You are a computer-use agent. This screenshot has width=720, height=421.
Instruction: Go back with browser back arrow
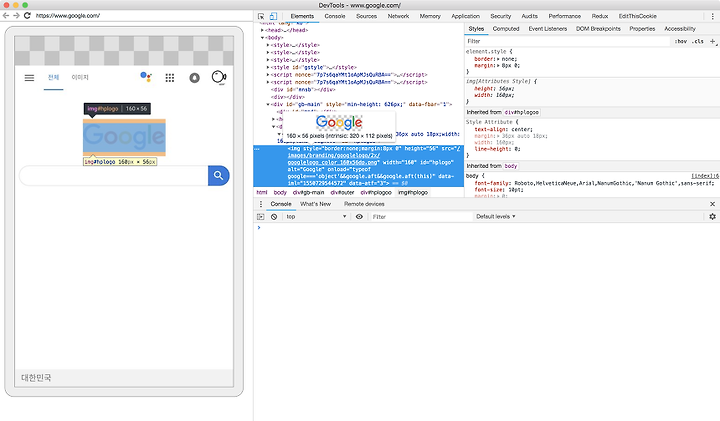click(x=6, y=16)
